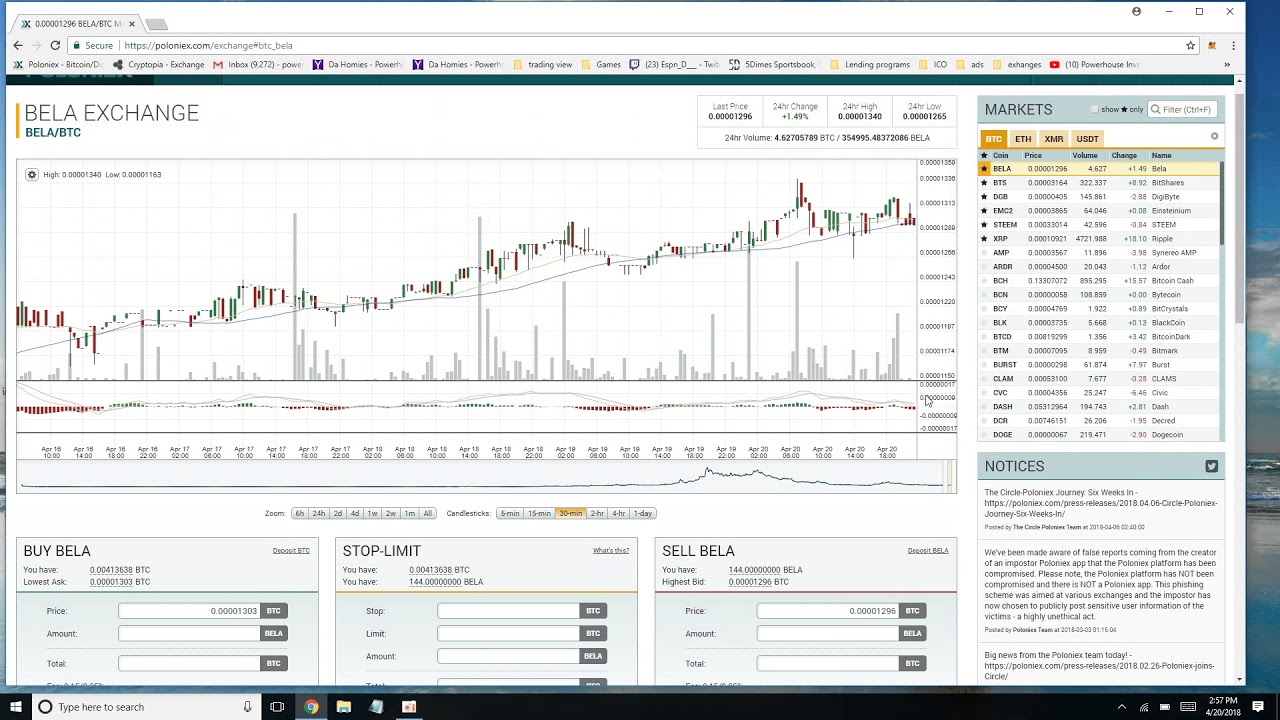The image size is (1280, 720).
Task: Sort markets by the Volume column
Action: pyautogui.click(x=1084, y=155)
